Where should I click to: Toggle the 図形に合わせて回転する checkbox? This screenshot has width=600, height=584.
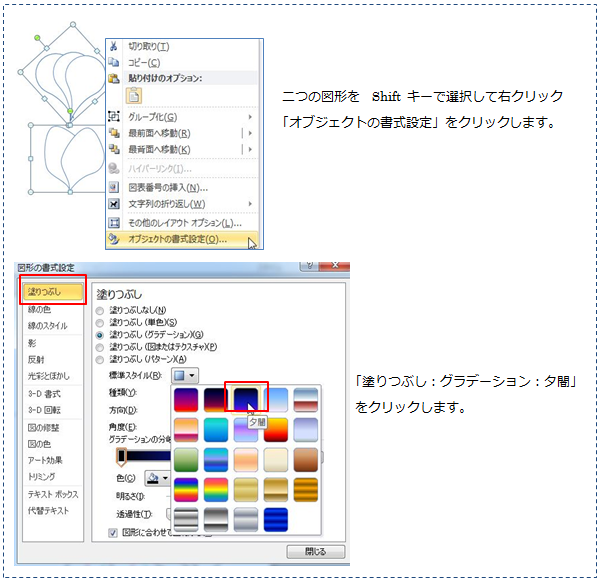(x=112, y=533)
